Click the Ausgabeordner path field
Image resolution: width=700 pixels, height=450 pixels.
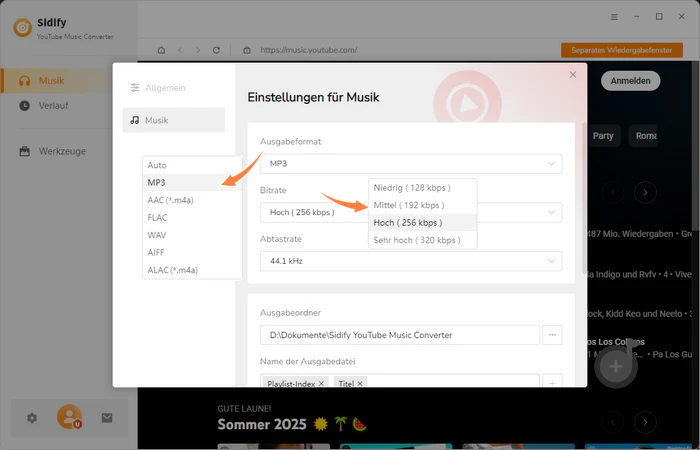(x=400, y=335)
